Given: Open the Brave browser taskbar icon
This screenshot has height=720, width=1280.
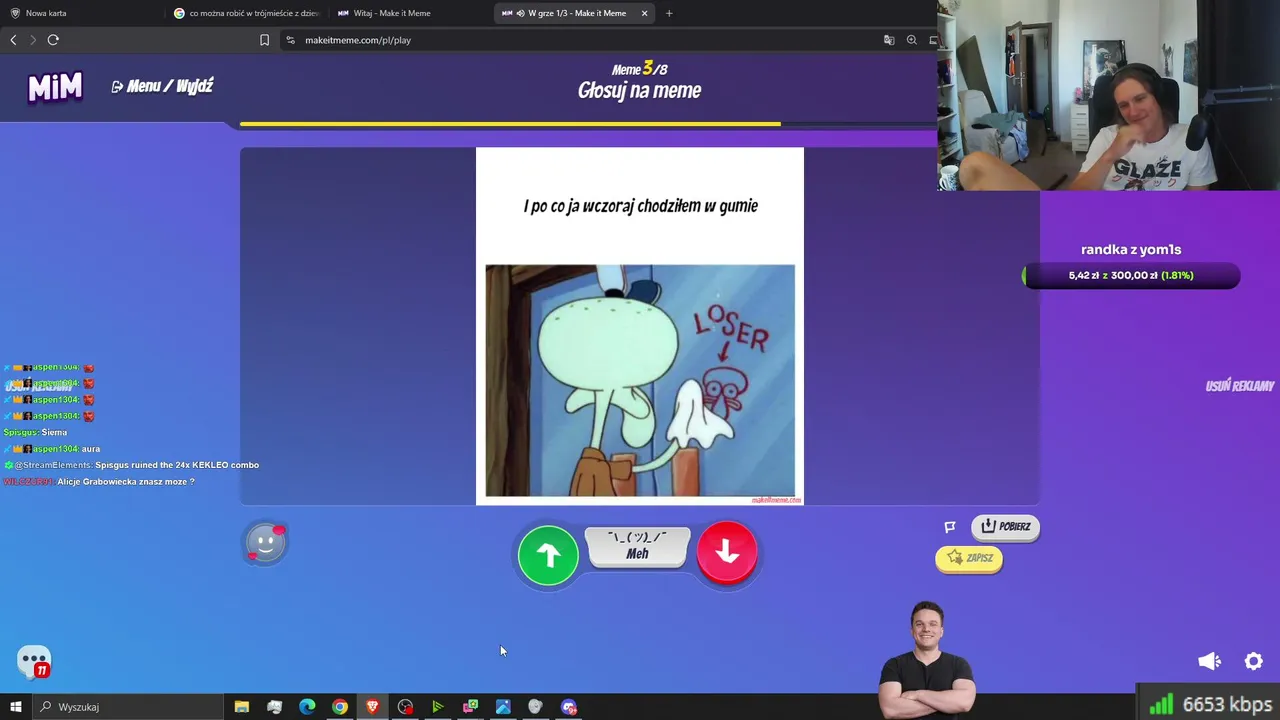Looking at the screenshot, I should [x=372, y=707].
